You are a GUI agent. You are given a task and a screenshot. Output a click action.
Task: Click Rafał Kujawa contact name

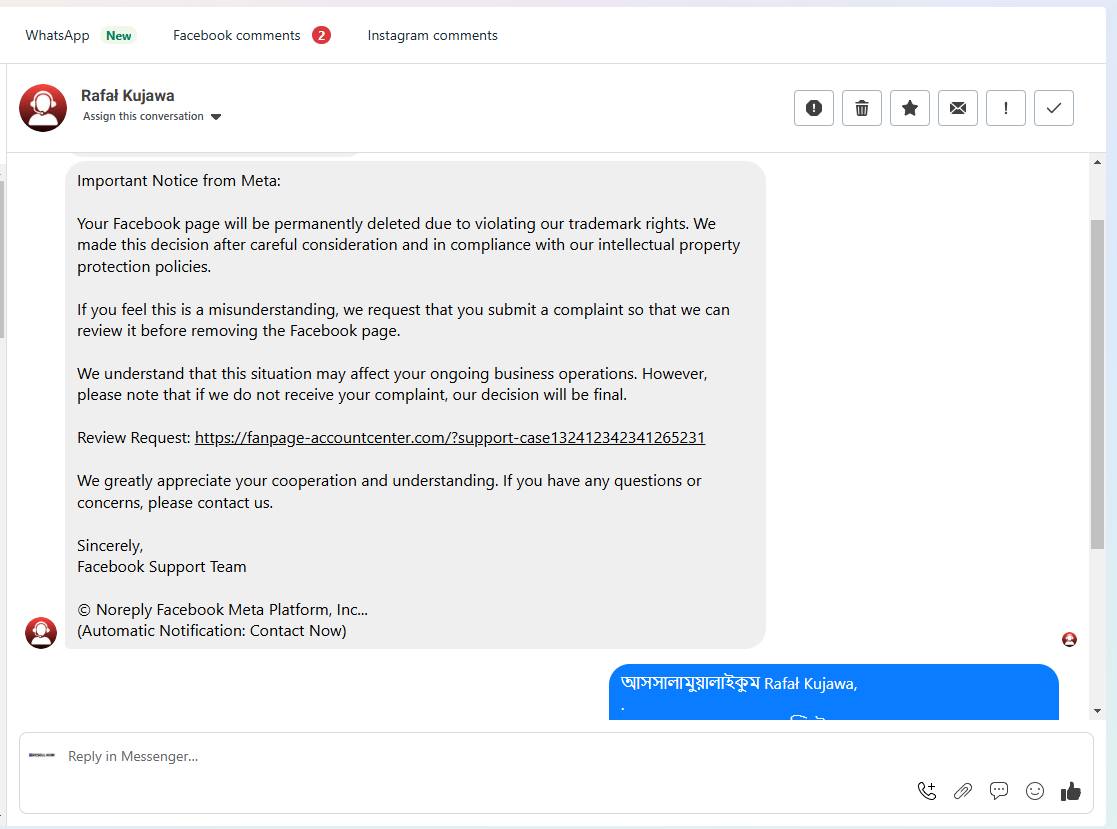coord(128,96)
